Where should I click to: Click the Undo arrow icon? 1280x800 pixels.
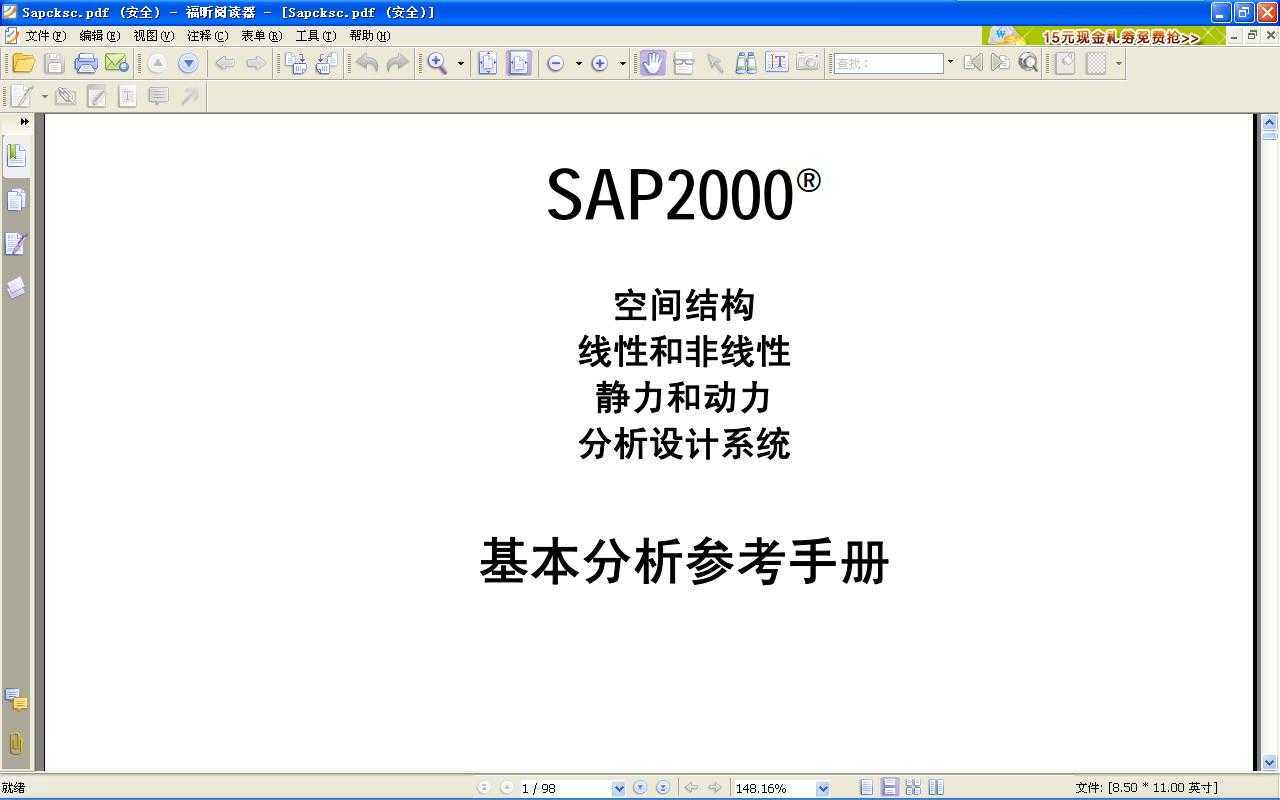click(x=367, y=63)
